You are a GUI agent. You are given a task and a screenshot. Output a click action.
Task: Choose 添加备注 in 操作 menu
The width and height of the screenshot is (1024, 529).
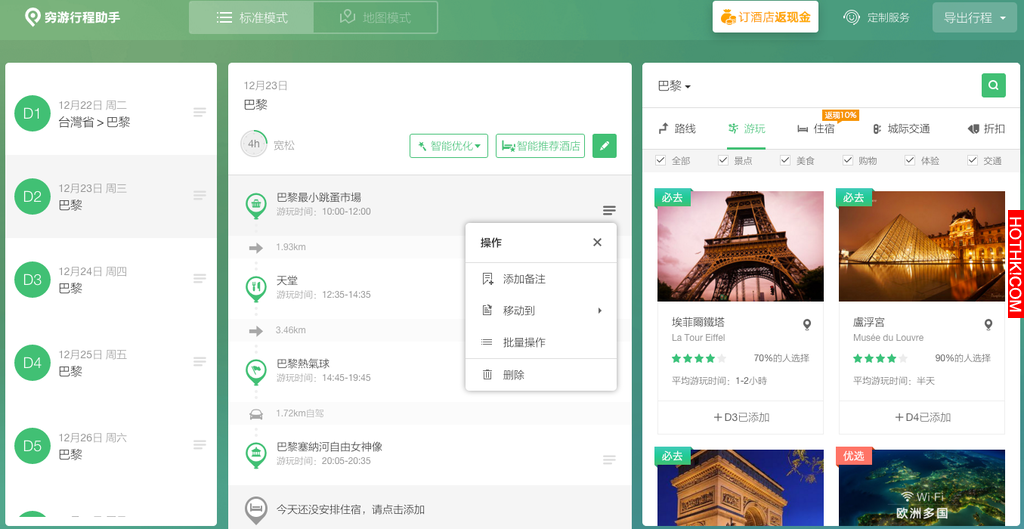(x=541, y=279)
